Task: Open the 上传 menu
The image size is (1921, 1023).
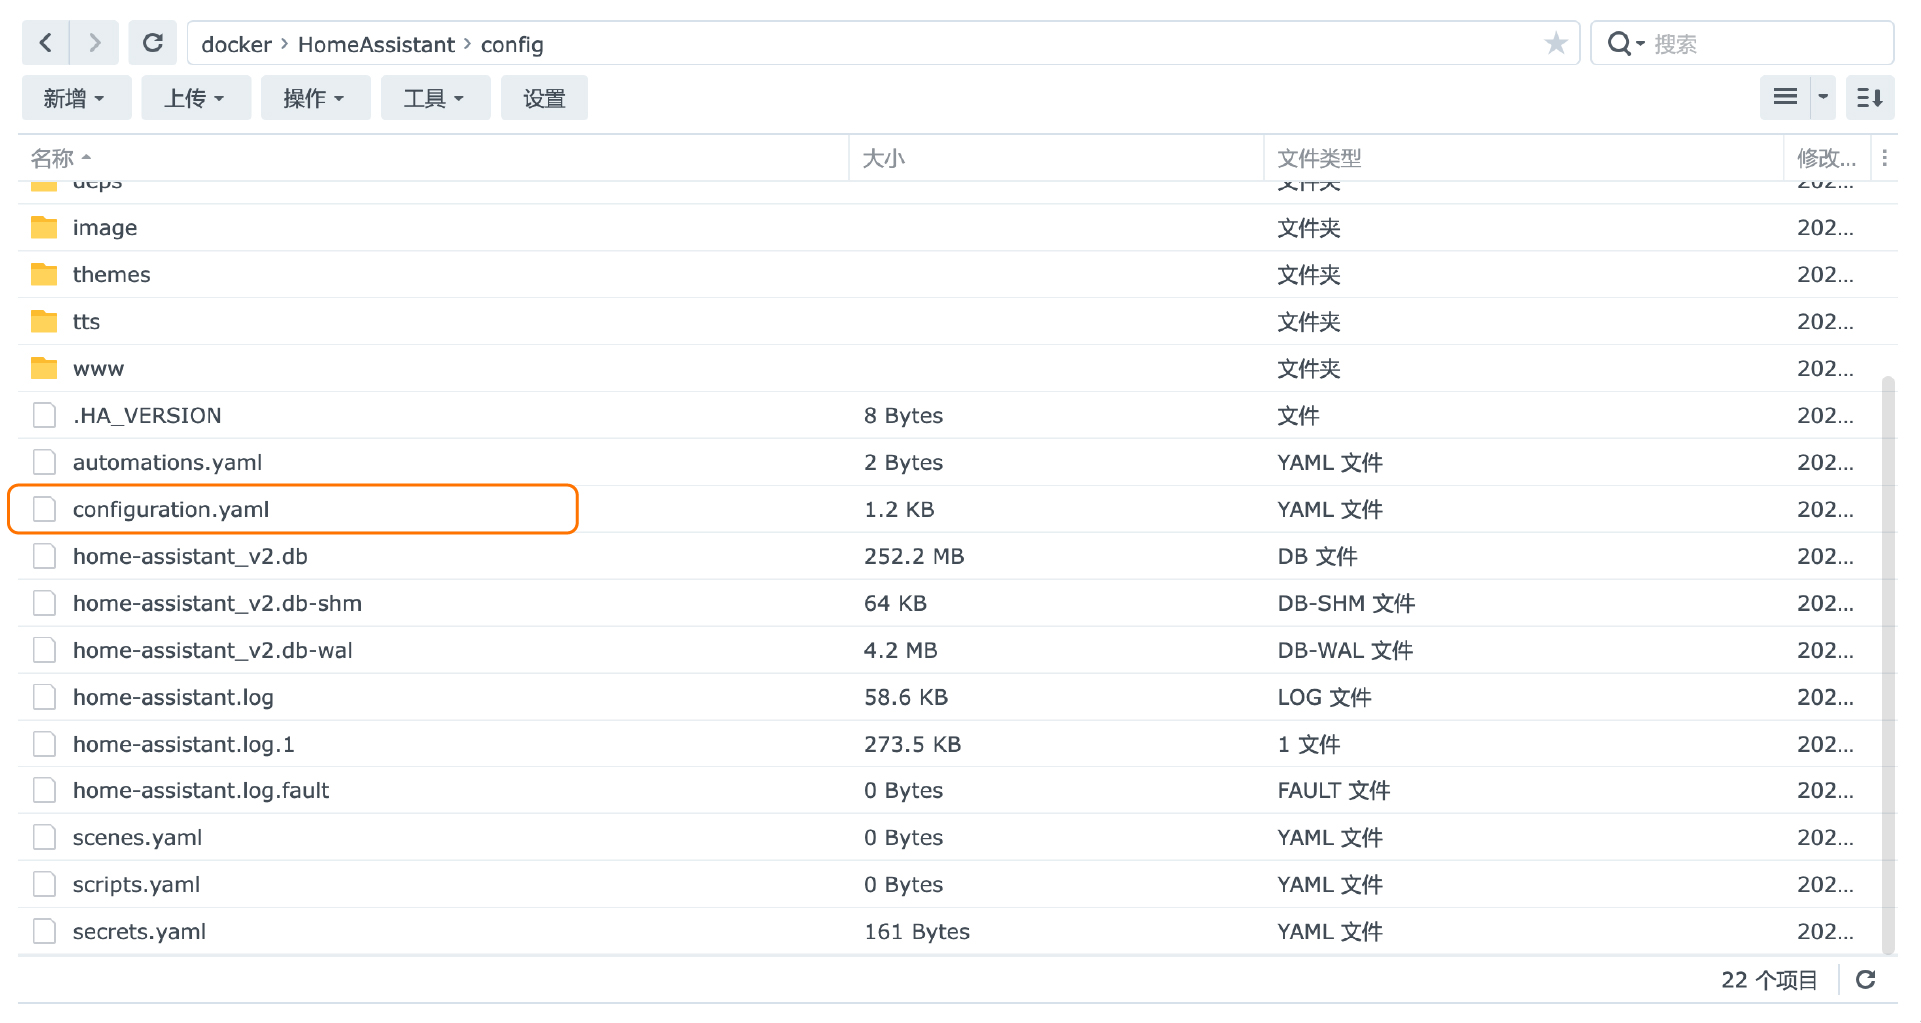Action: pos(196,97)
